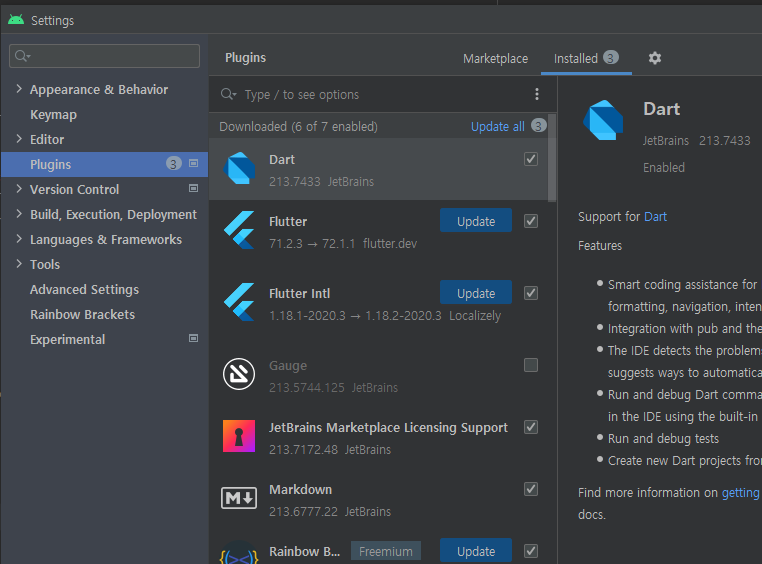
Task: Expand the Editor settings section
Action: click(x=19, y=139)
